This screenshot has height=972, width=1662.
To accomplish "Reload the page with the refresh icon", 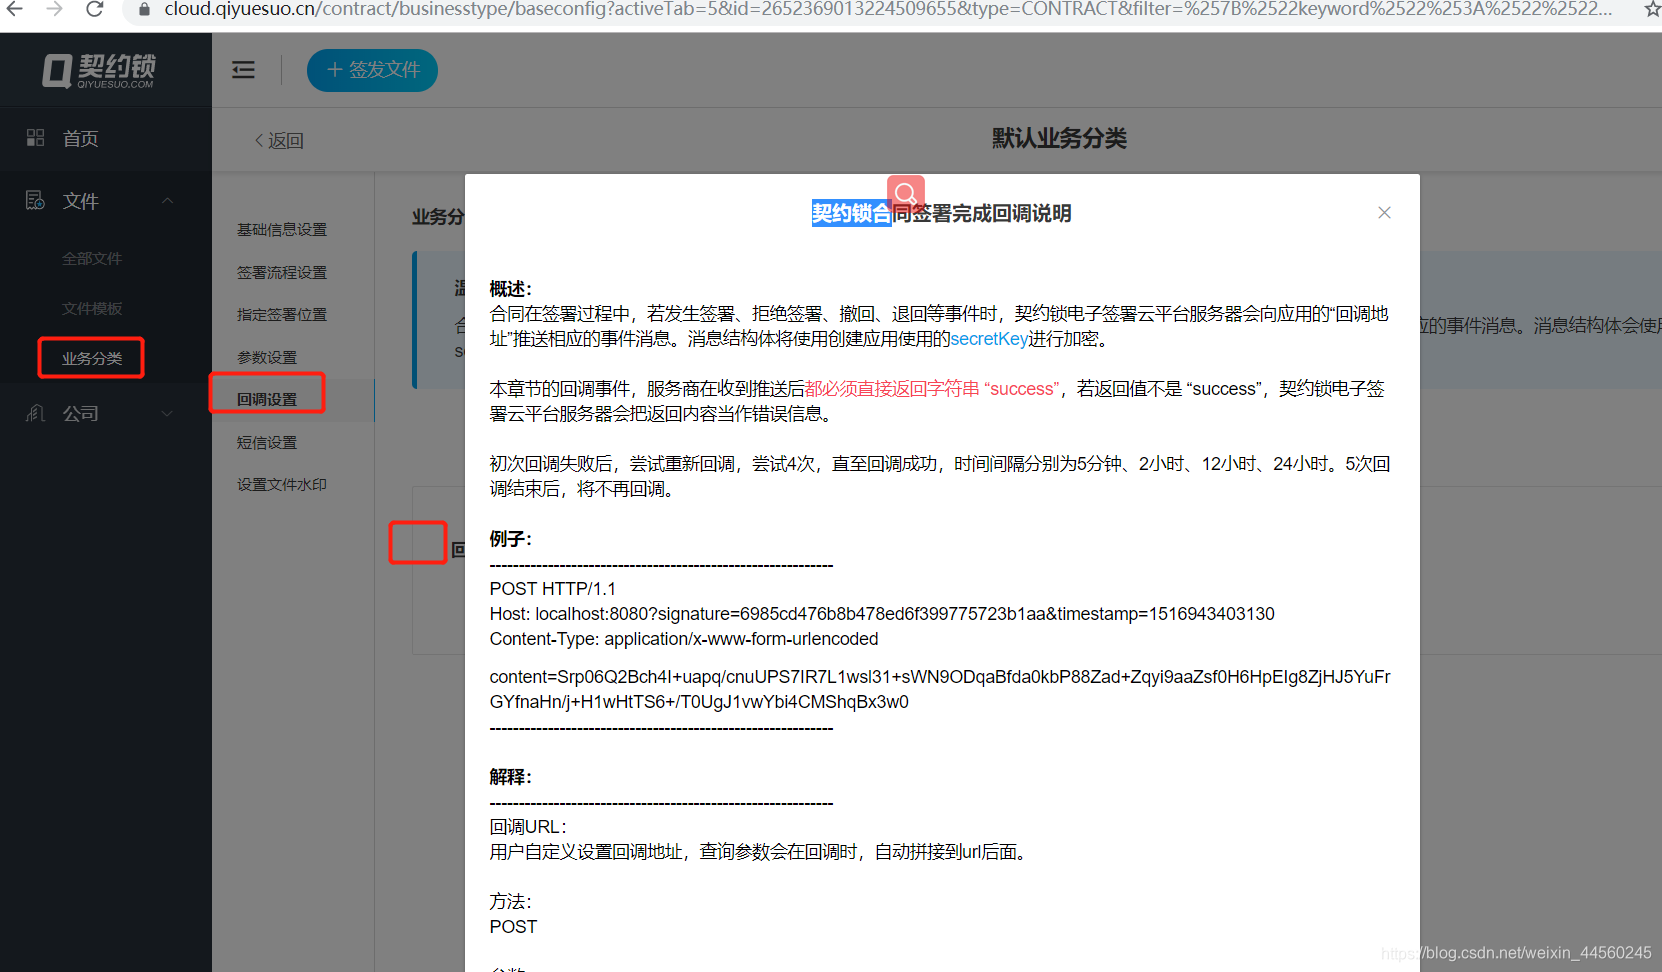I will click(95, 9).
